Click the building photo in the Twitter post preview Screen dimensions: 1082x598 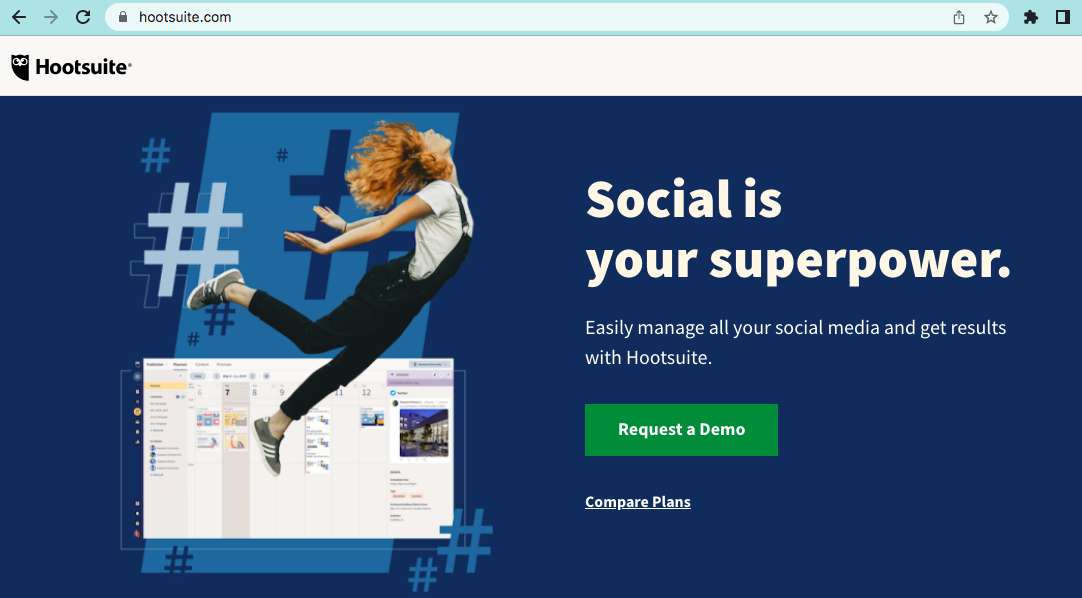[x=424, y=432]
